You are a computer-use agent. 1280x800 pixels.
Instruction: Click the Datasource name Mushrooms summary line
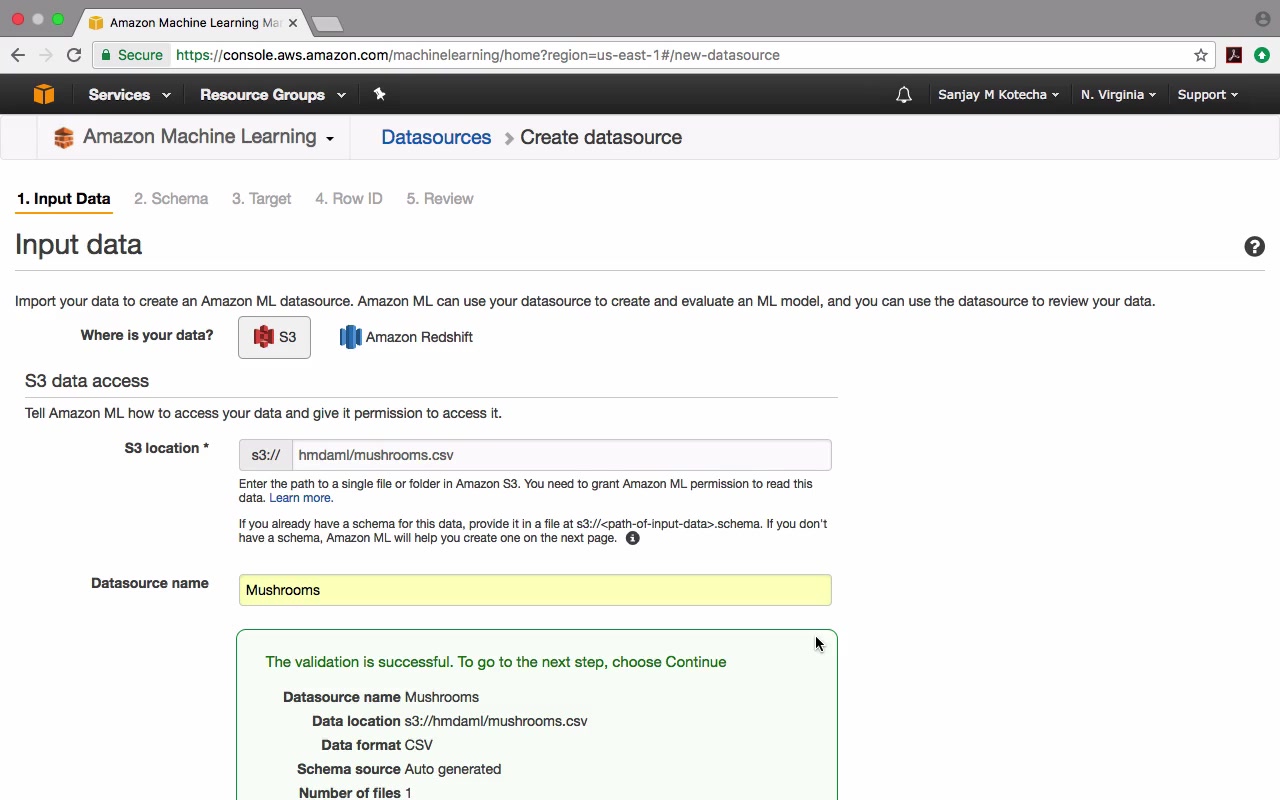point(381,697)
